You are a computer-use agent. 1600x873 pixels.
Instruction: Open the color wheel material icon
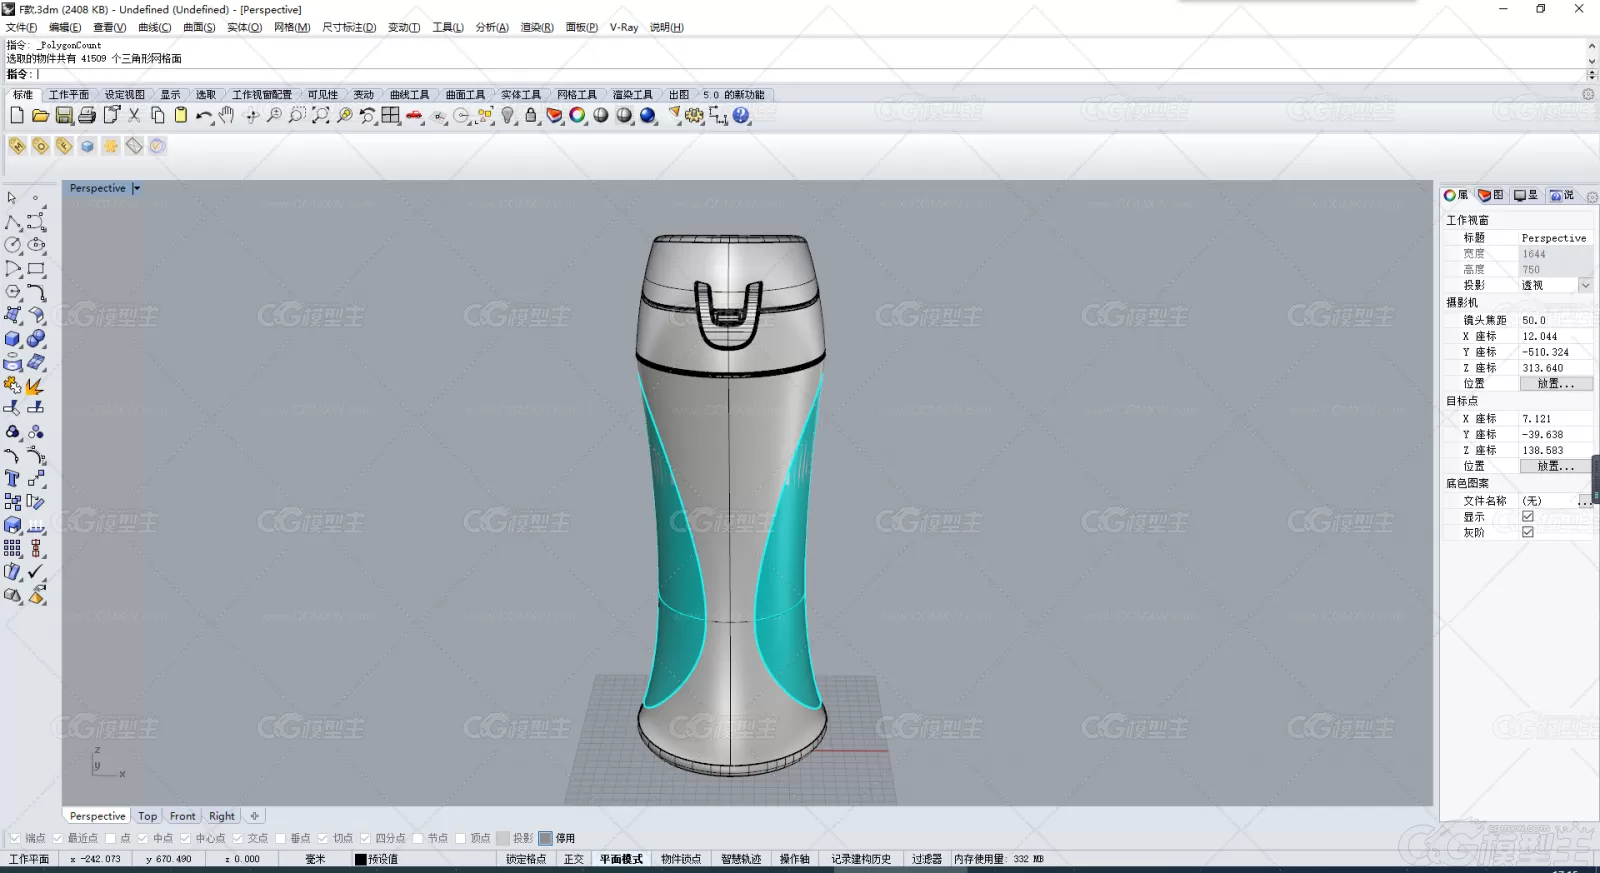pyautogui.click(x=578, y=116)
